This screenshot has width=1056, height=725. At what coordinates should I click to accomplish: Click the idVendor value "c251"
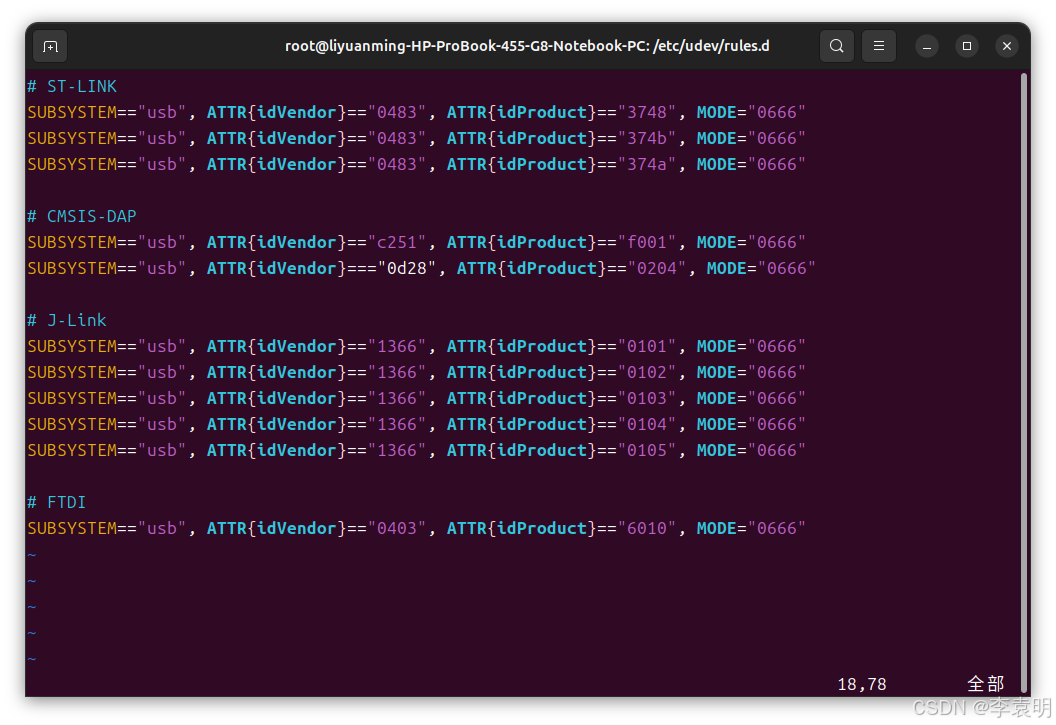pos(397,242)
